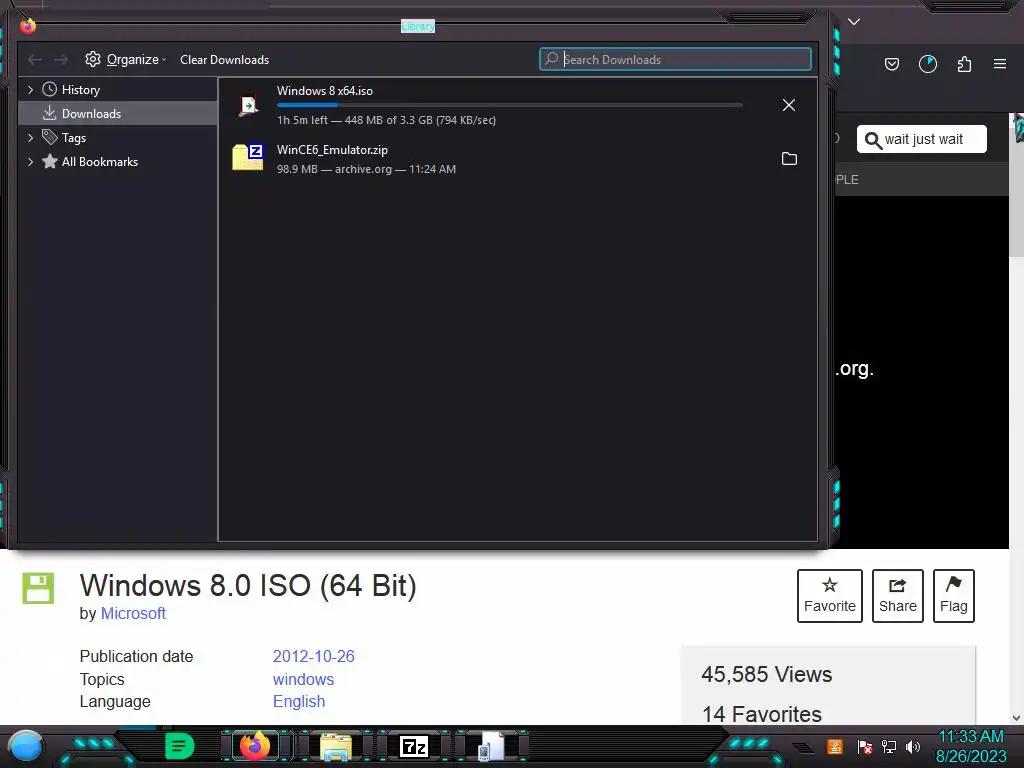Open the English language link
This screenshot has height=768, width=1024.
pyautogui.click(x=298, y=701)
